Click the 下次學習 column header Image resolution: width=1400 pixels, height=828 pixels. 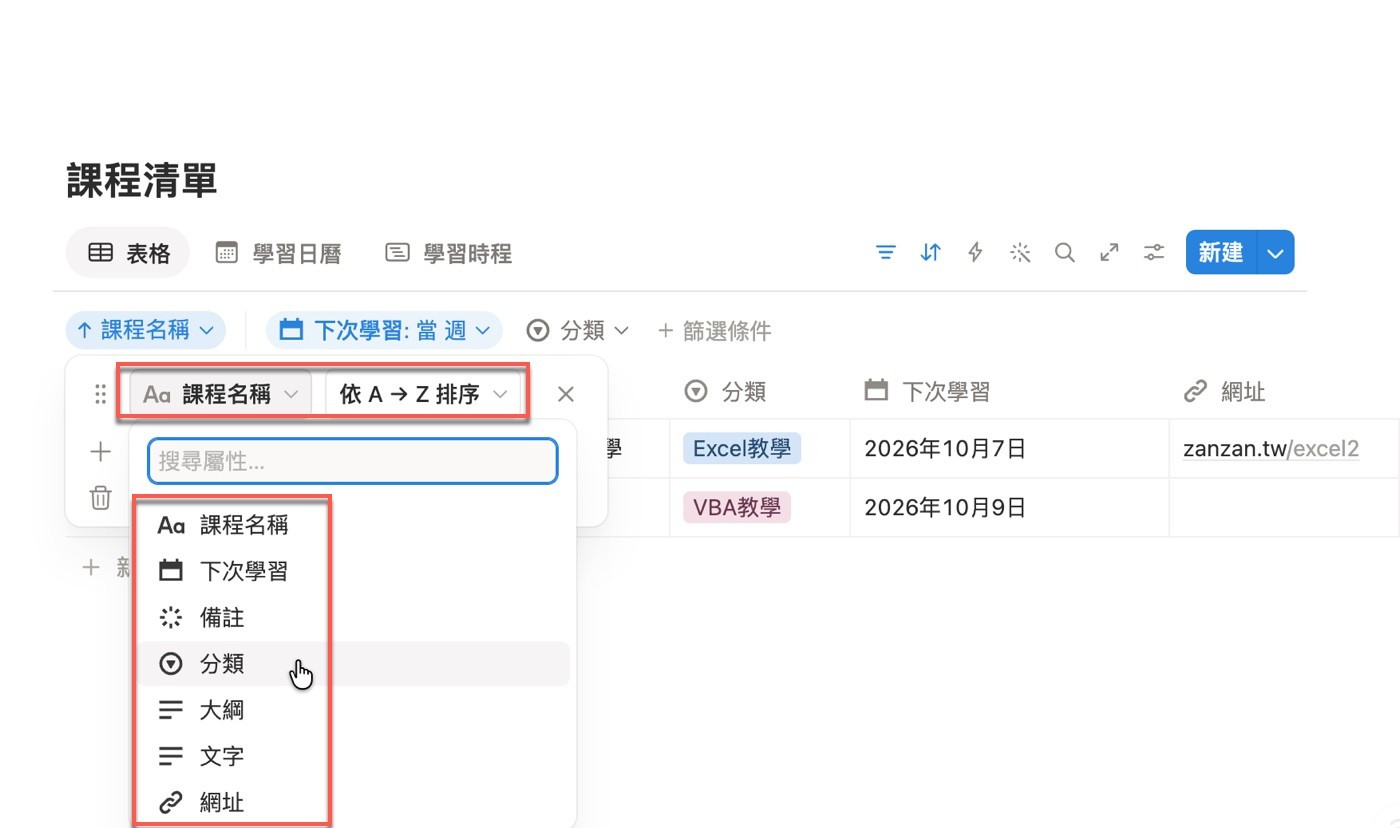pos(927,391)
